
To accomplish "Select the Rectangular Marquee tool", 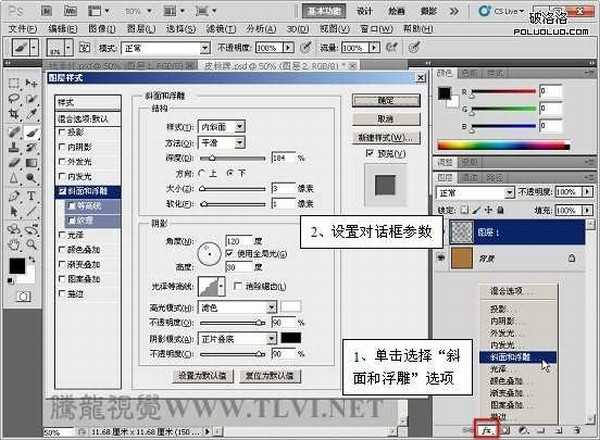I will pos(14,83).
